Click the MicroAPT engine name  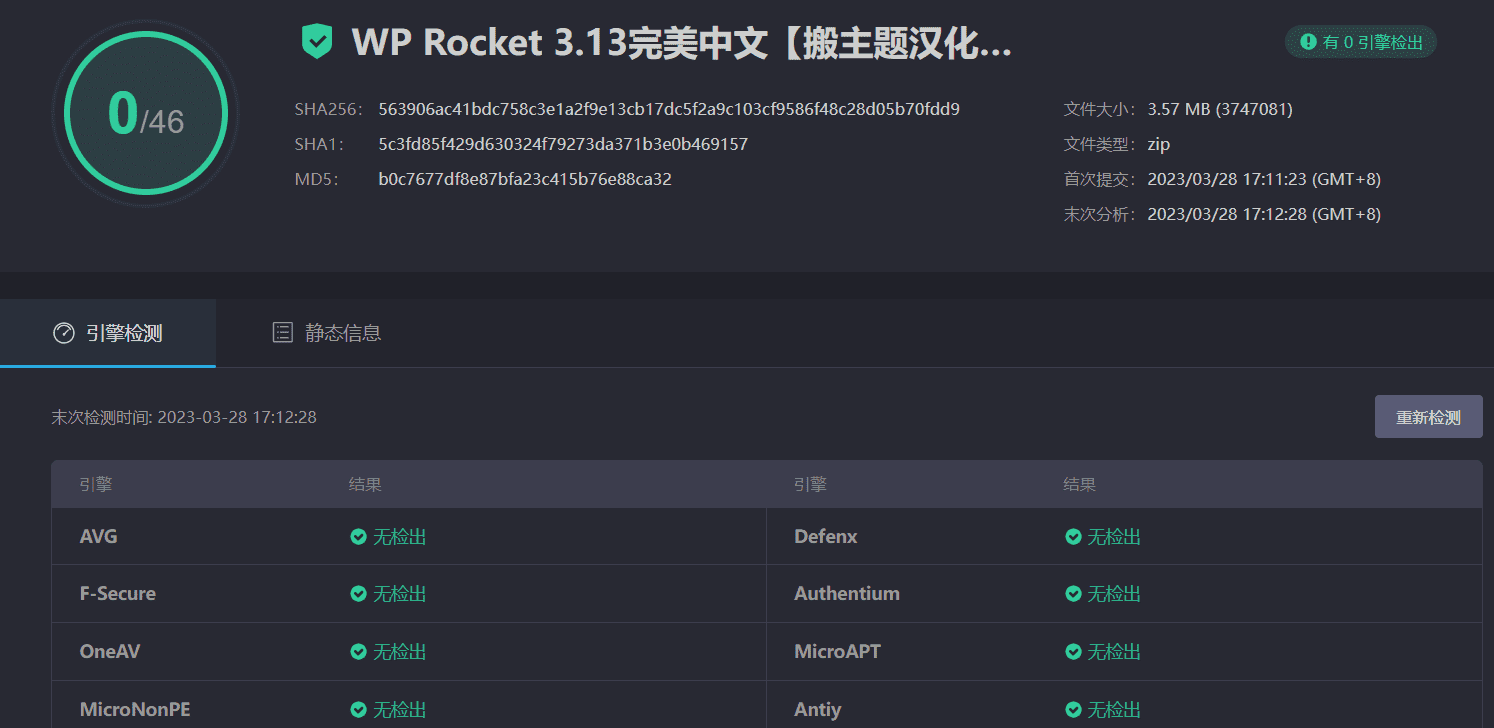click(x=838, y=652)
